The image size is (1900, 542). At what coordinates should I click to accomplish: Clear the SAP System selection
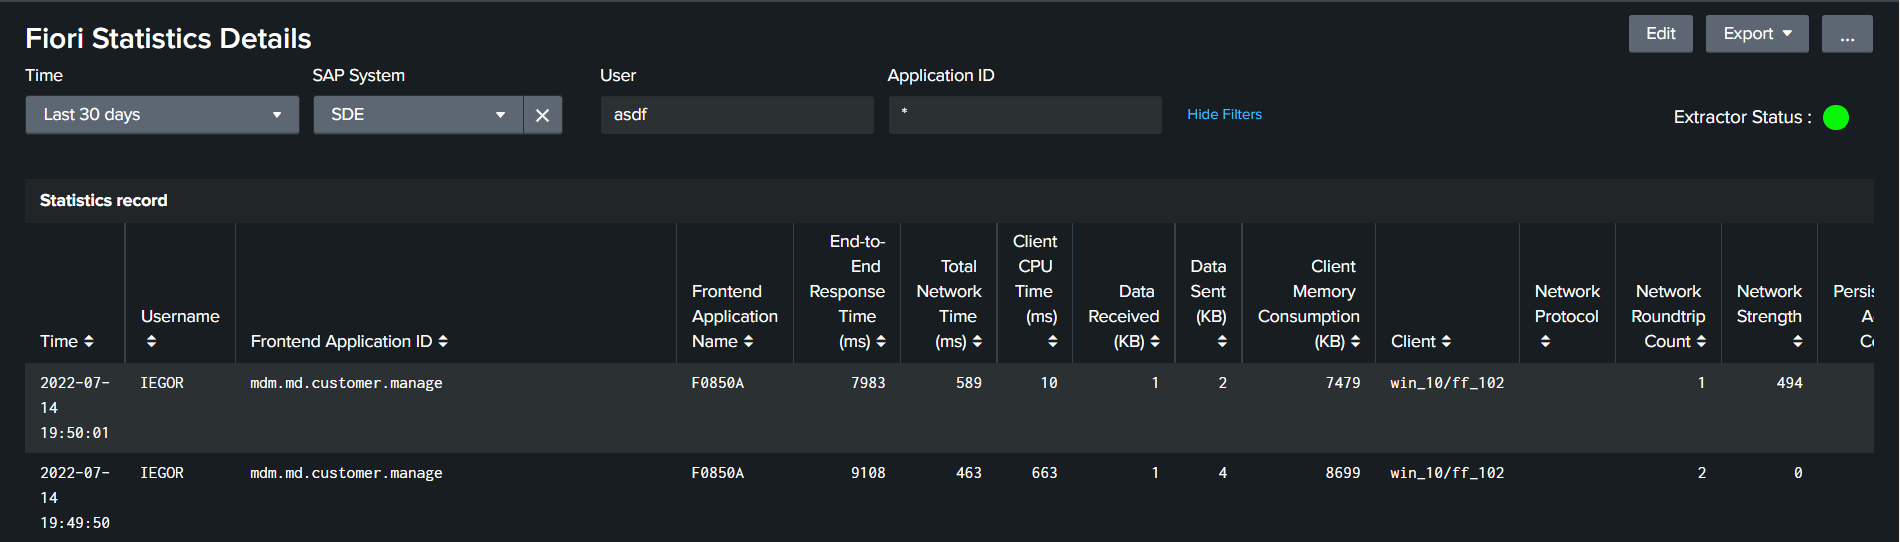tap(542, 115)
